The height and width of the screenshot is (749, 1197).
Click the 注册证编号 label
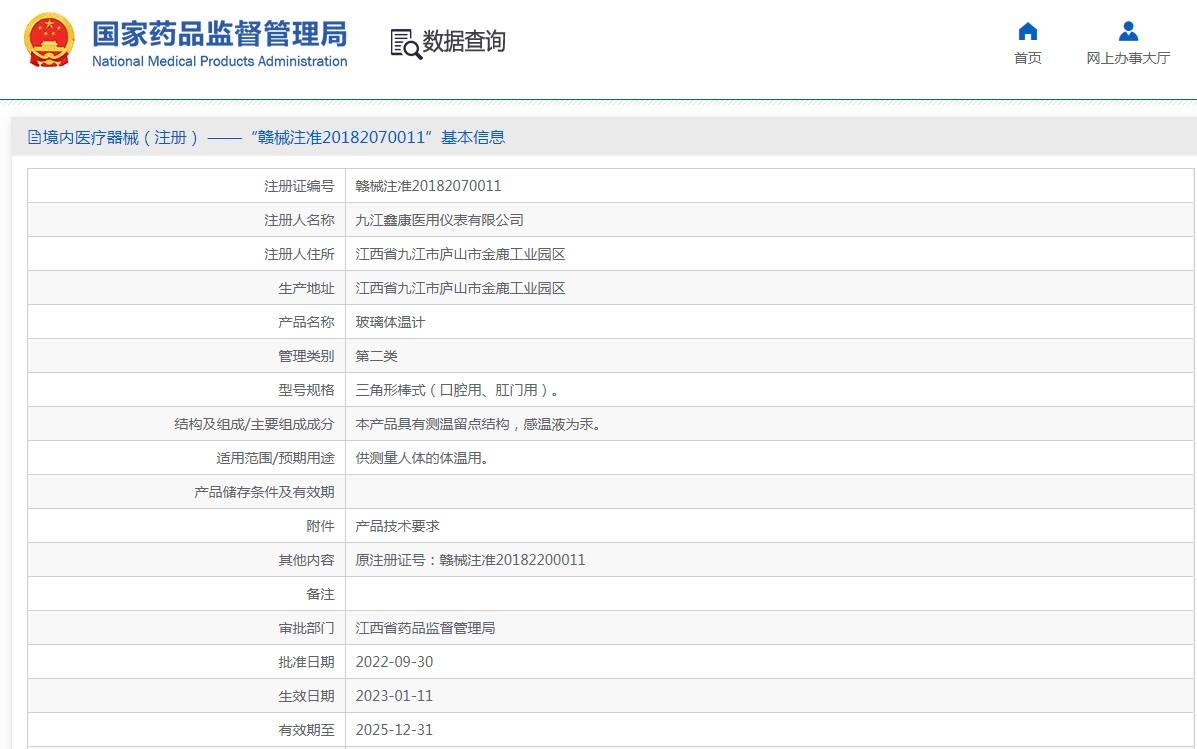[x=299, y=186]
